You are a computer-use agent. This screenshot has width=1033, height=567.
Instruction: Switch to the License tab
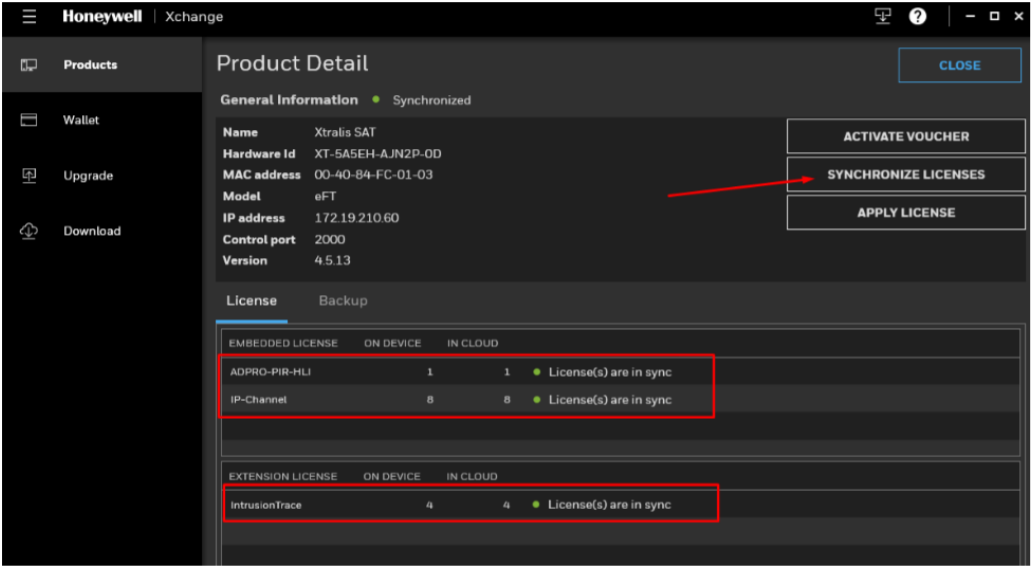[252, 301]
